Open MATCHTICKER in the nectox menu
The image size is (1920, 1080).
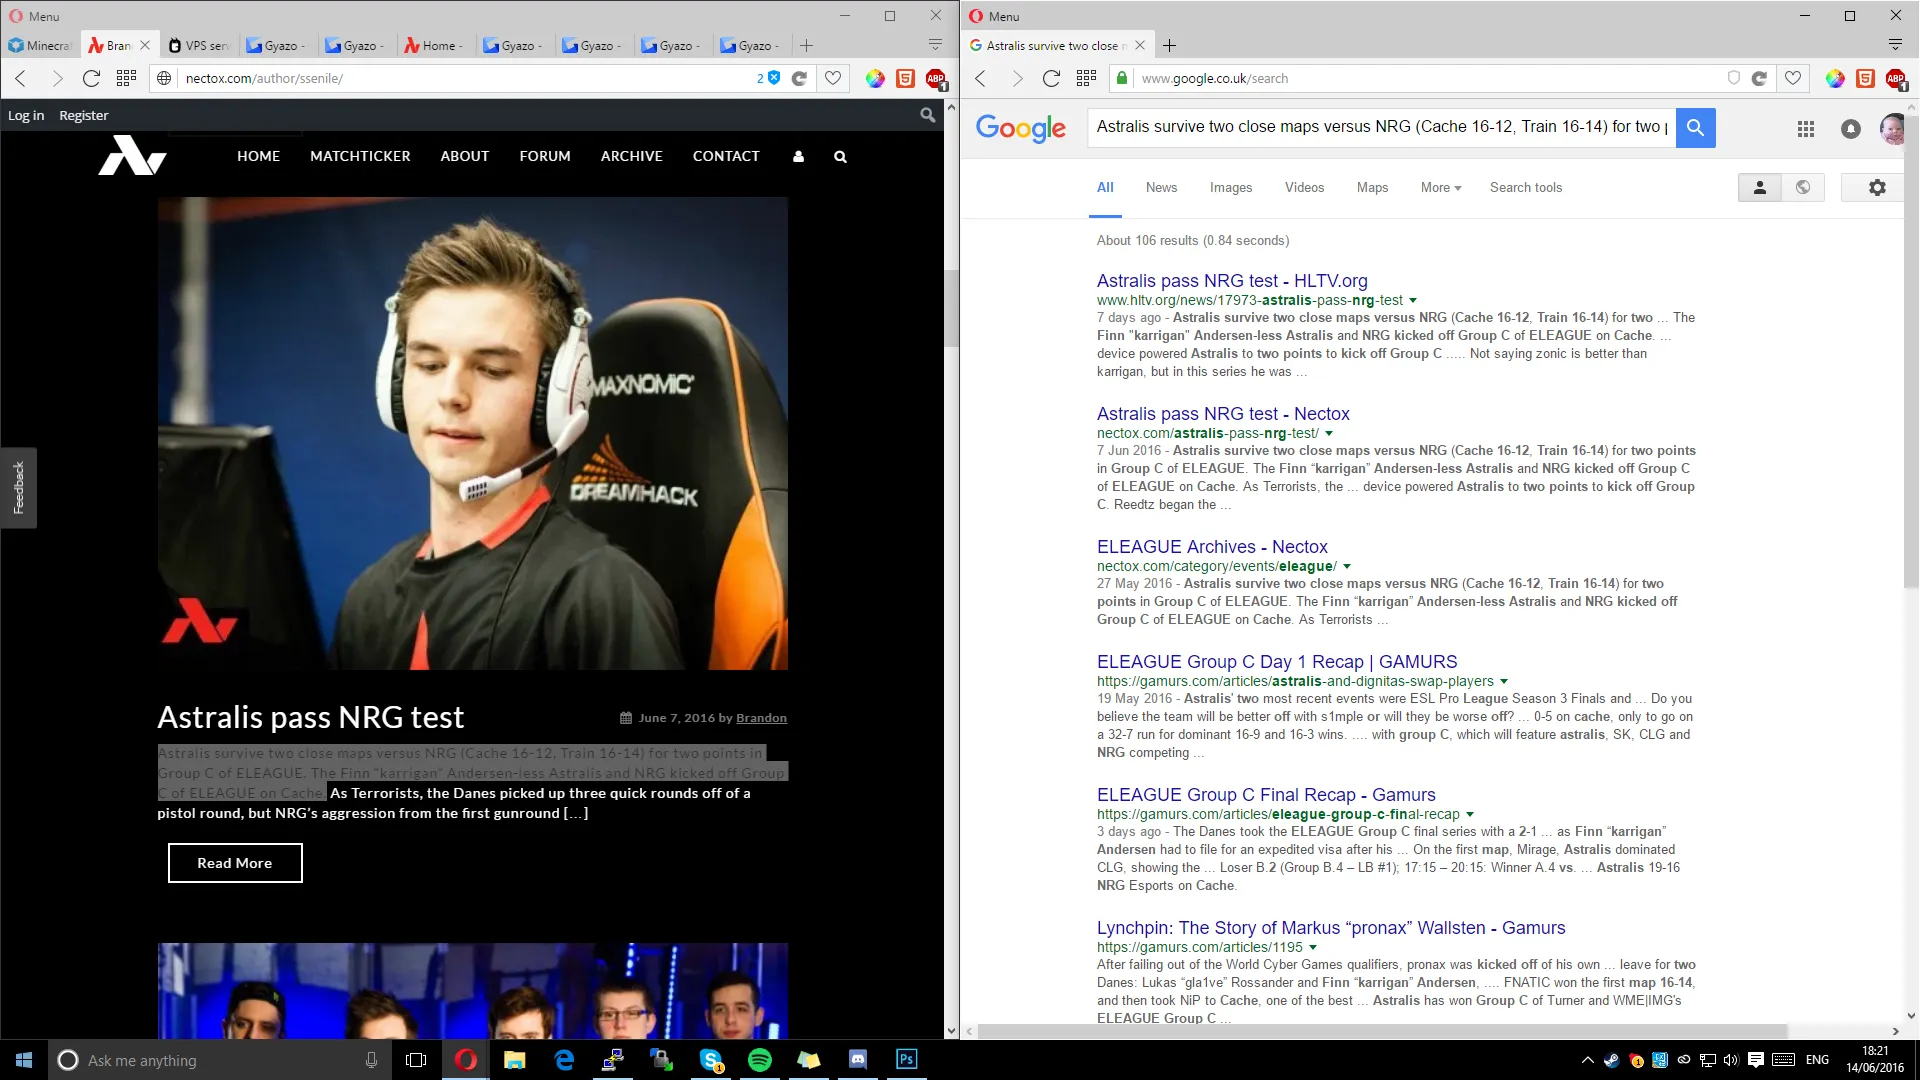360,156
